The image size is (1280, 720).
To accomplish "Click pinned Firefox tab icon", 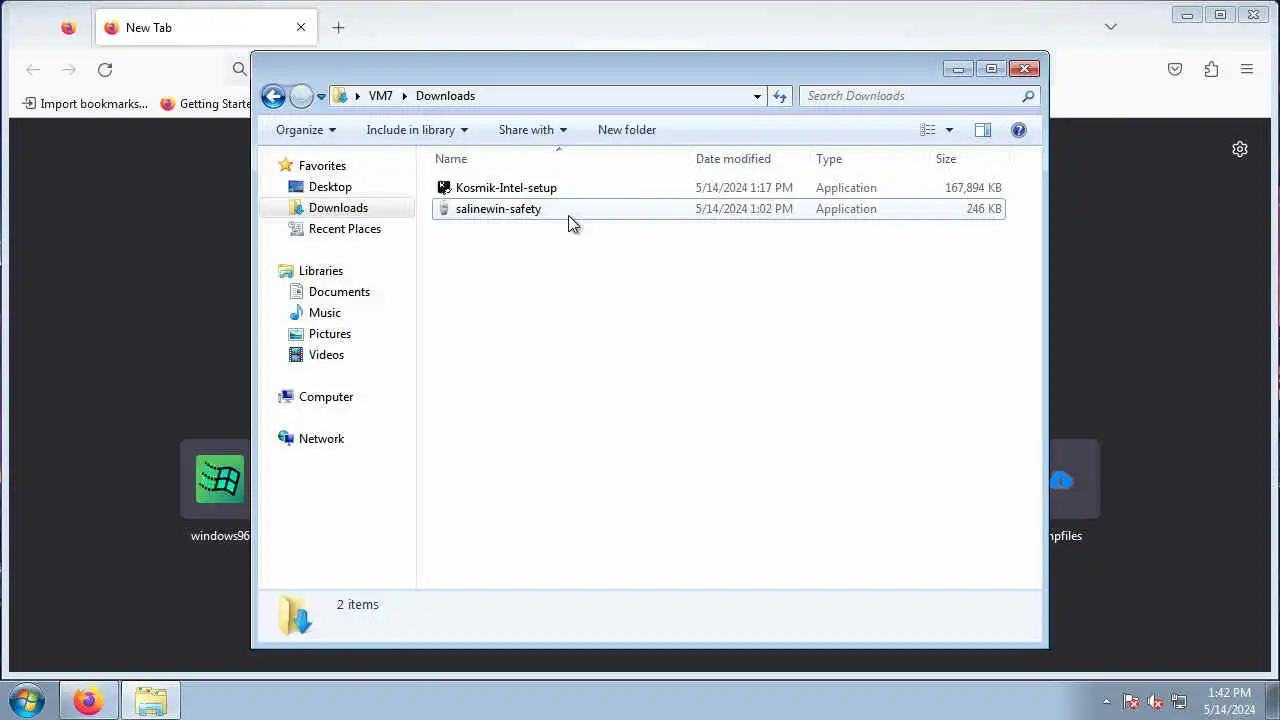I will [x=68, y=28].
